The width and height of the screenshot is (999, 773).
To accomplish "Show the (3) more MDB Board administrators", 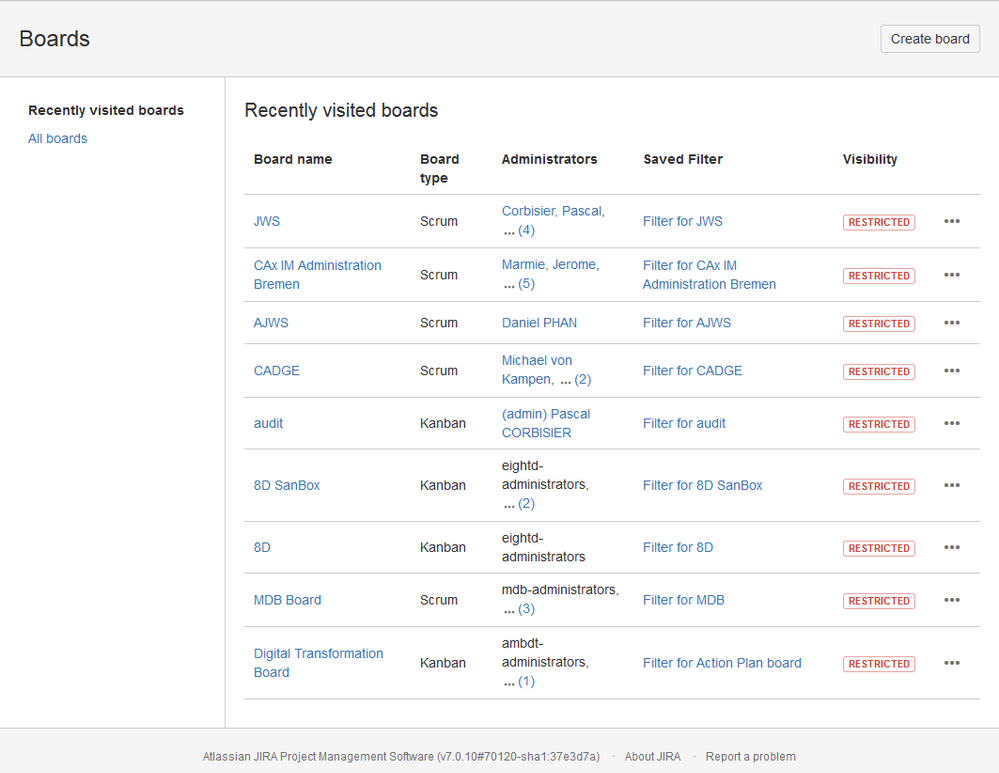I will (x=525, y=609).
